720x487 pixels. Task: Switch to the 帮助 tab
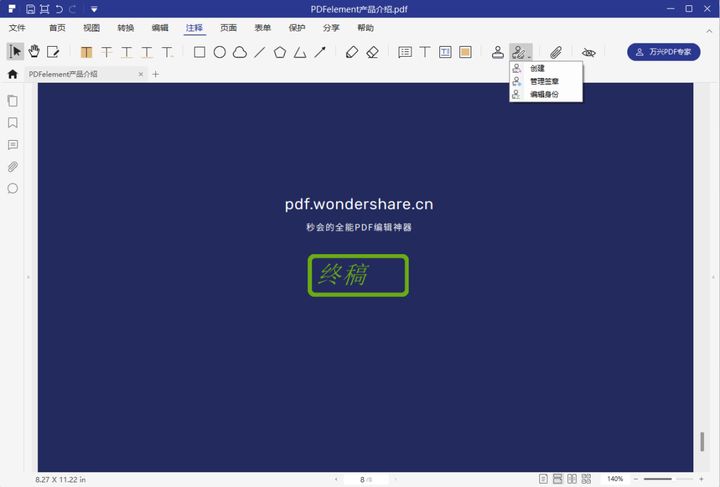pyautogui.click(x=366, y=28)
